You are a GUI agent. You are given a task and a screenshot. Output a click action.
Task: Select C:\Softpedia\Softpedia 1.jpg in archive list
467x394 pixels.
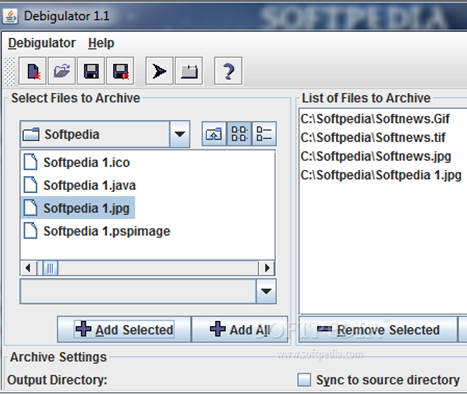[381, 175]
